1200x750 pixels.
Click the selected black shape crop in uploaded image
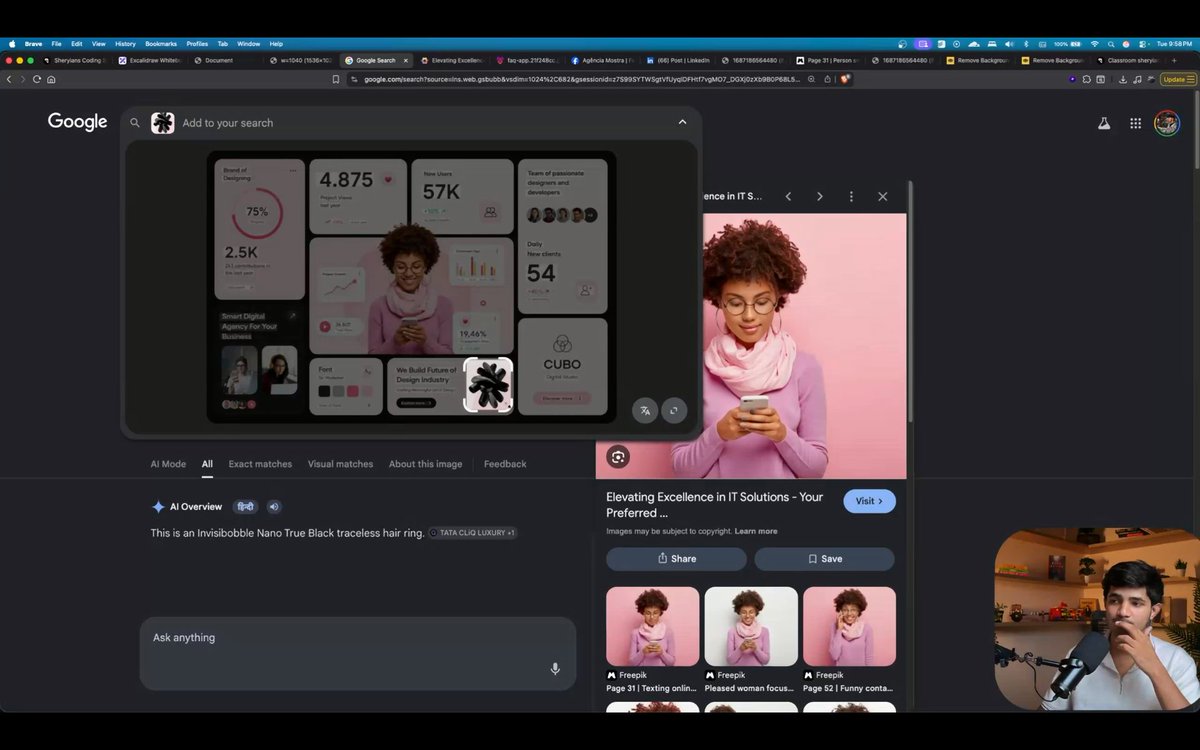(488, 385)
